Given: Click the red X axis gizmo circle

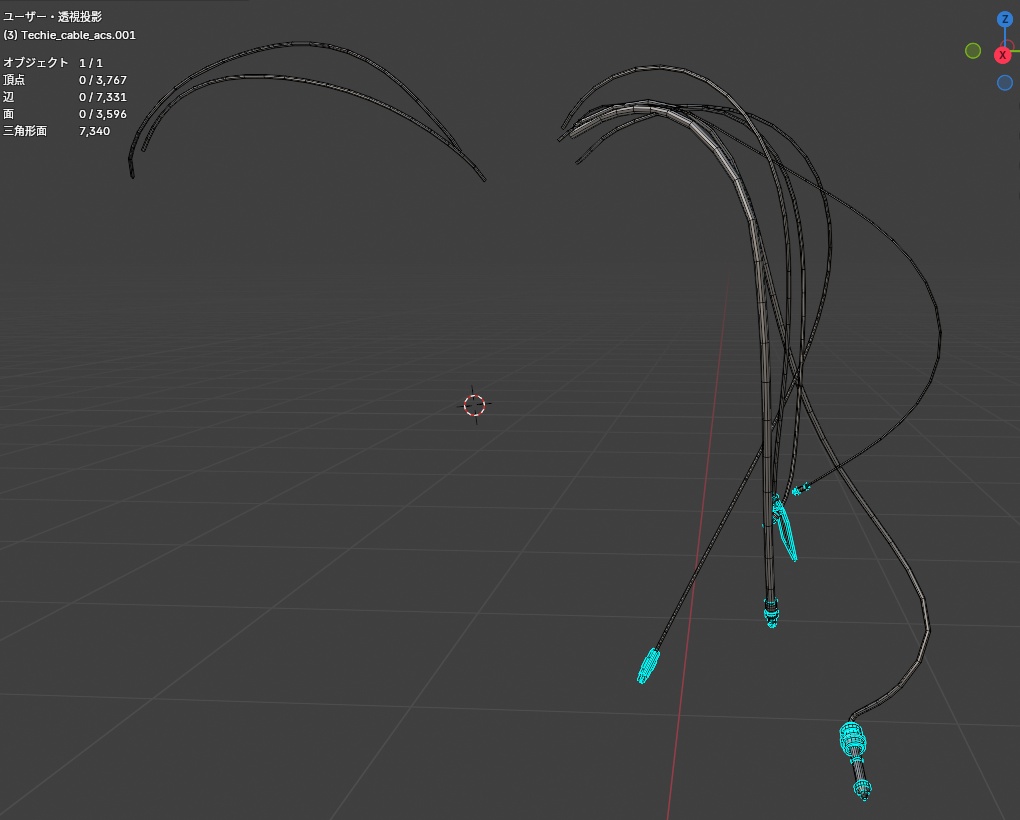Looking at the screenshot, I should 1003,55.
